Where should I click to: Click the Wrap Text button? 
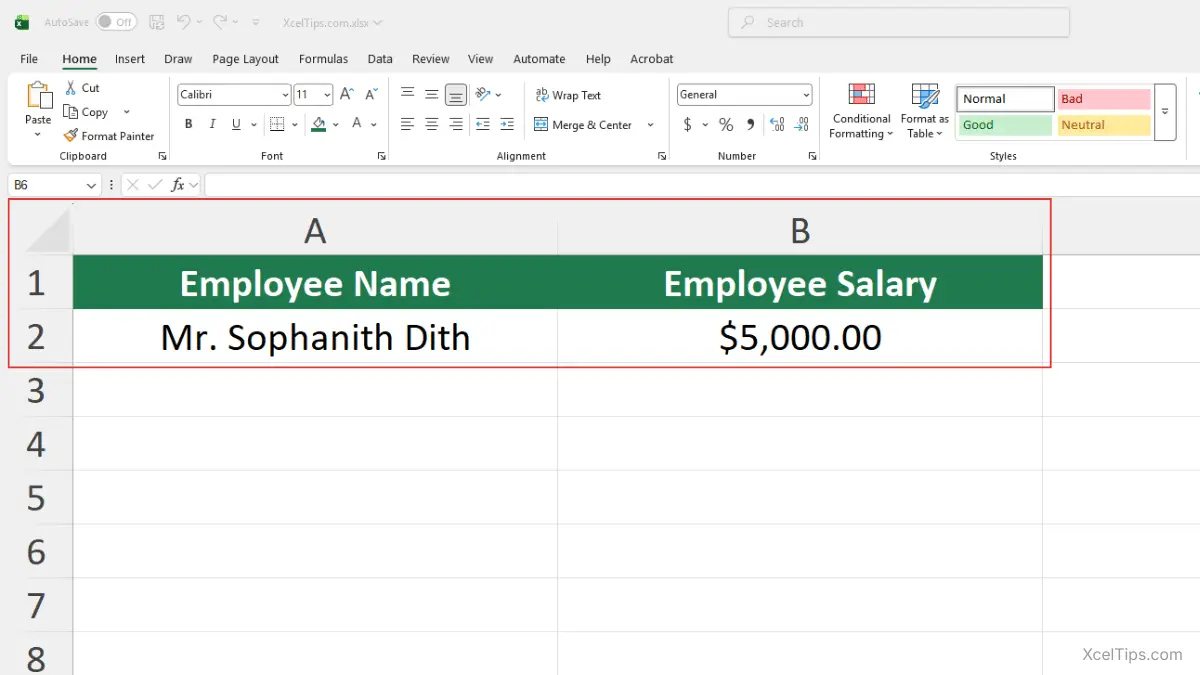pos(568,95)
